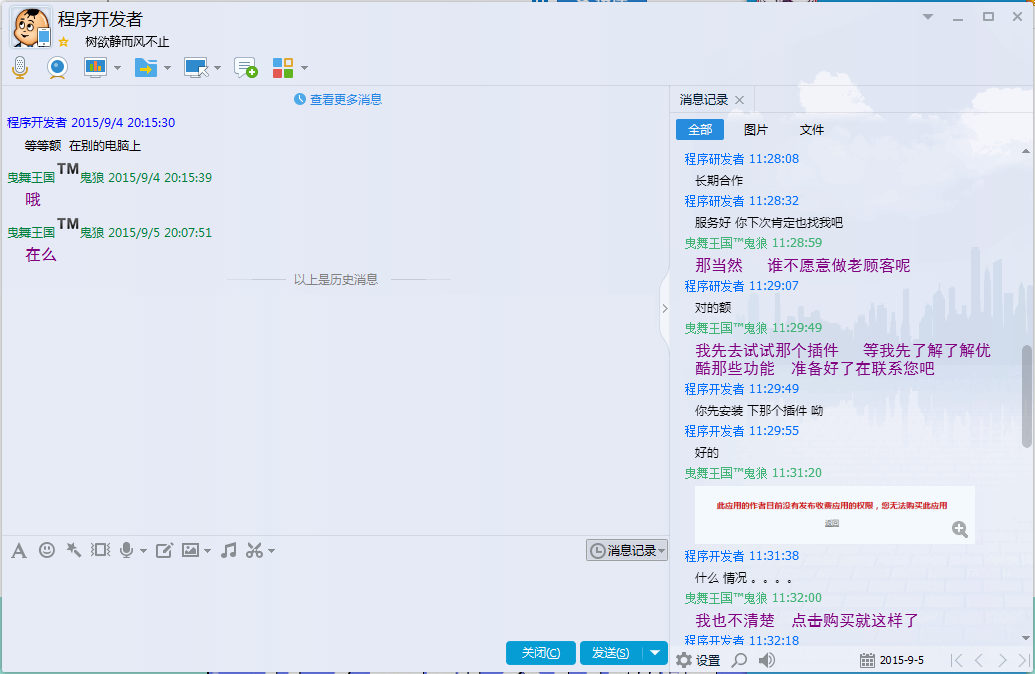Image resolution: width=1035 pixels, height=674 pixels.
Task: Click the purple message 在么
Action: pos(40,254)
